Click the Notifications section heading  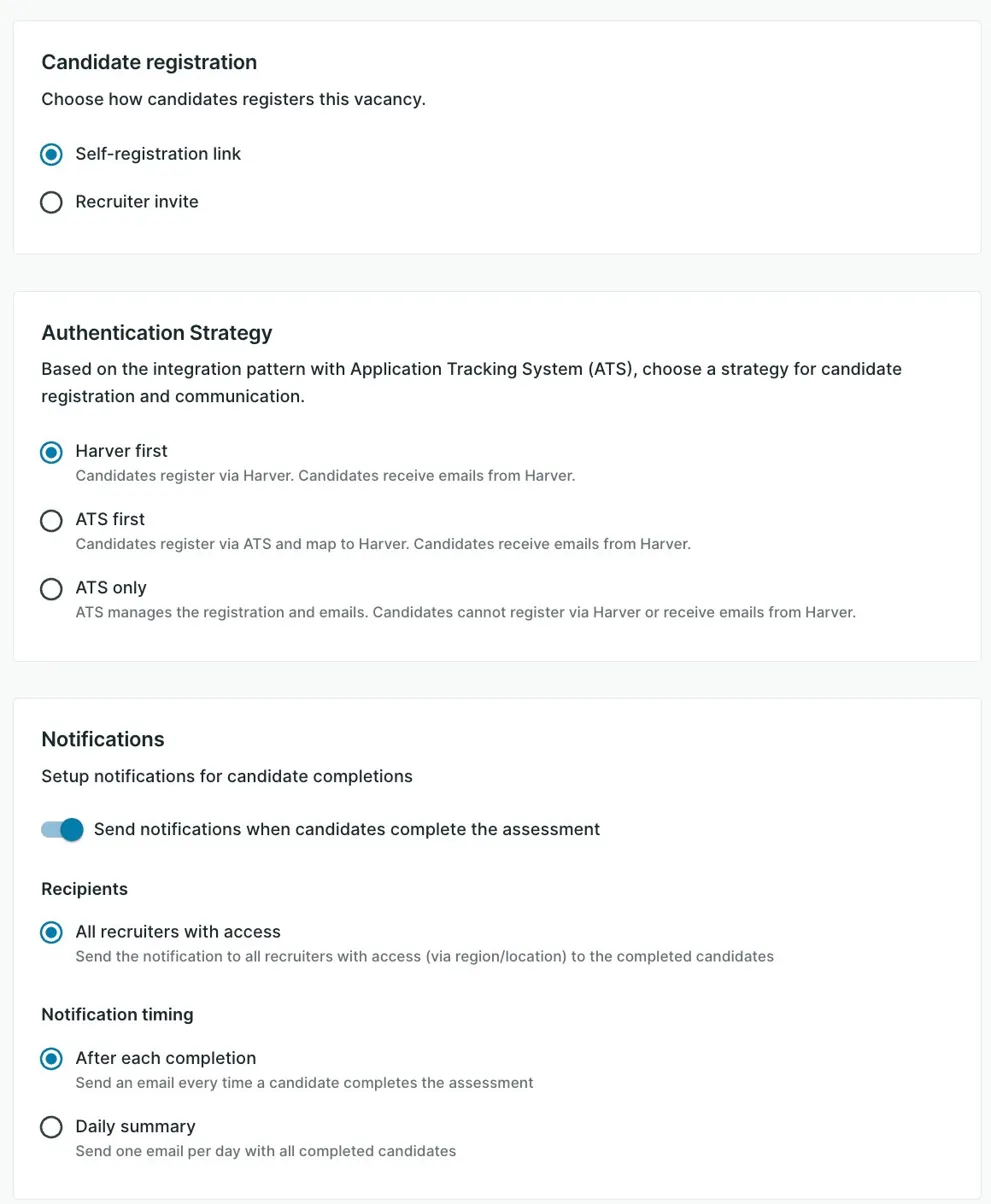103,739
